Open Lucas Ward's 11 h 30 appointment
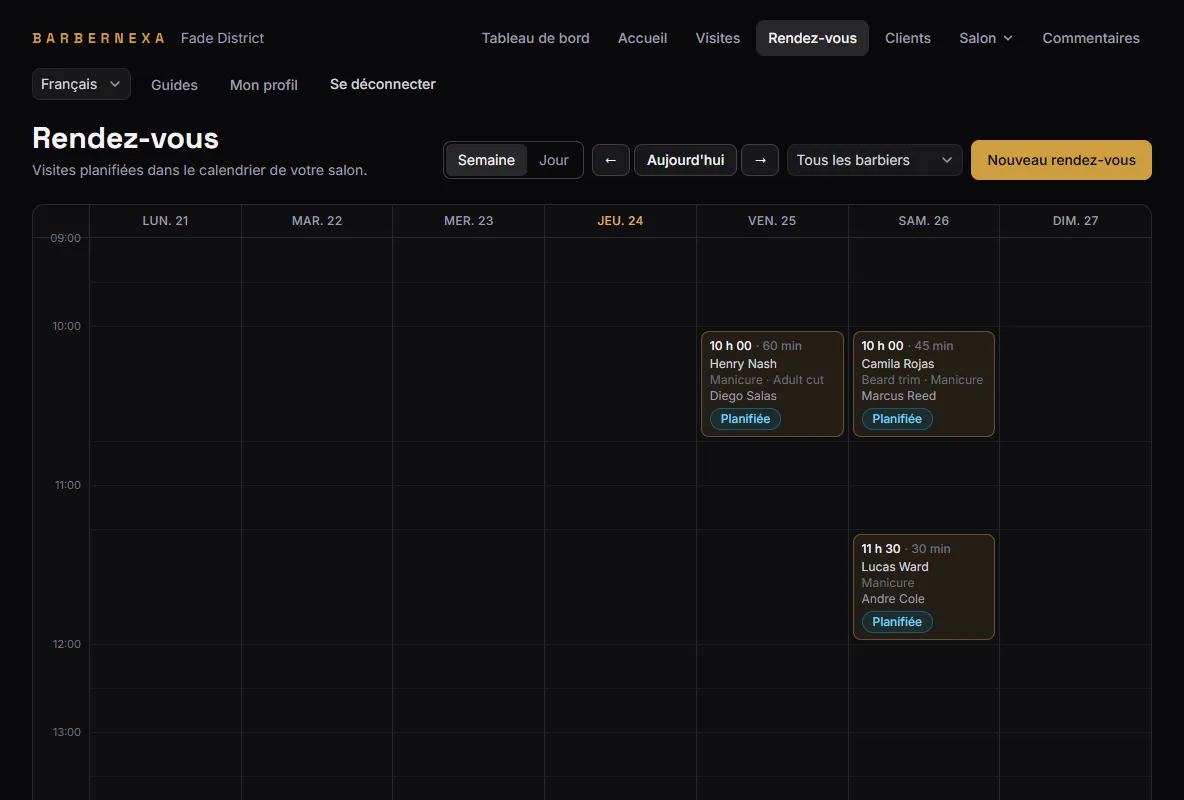Image resolution: width=1184 pixels, height=800 pixels. (923, 587)
